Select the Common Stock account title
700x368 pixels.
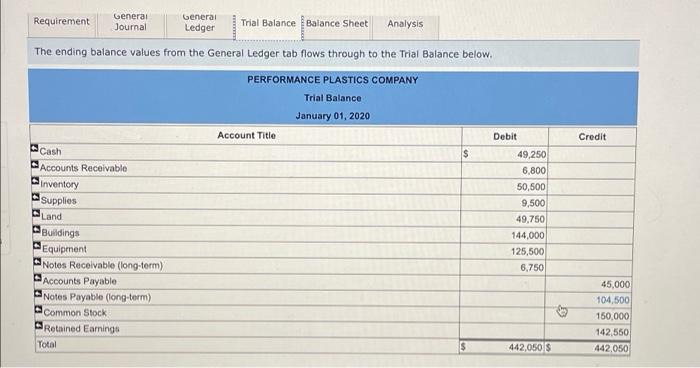click(75, 313)
